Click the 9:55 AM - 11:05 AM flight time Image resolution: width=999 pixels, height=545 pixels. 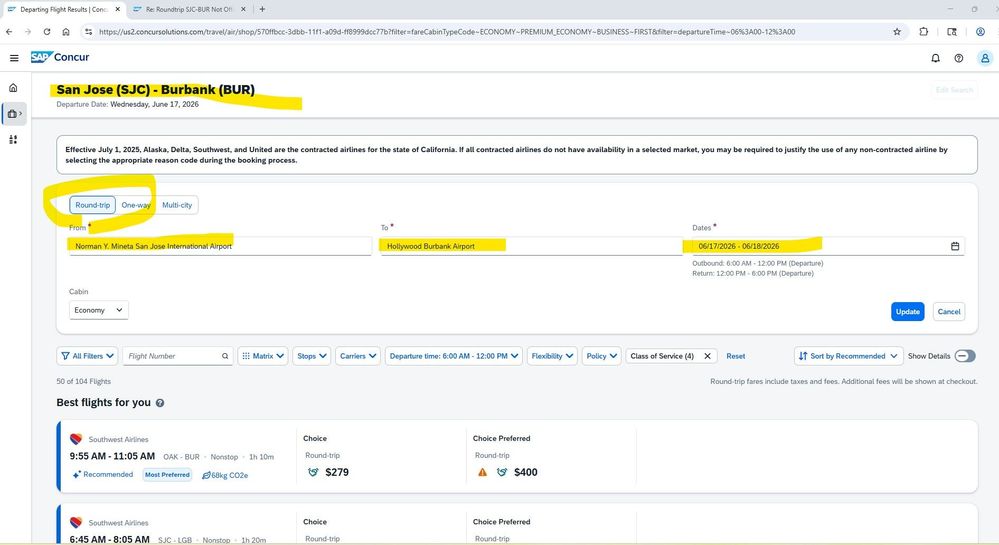pos(112,456)
